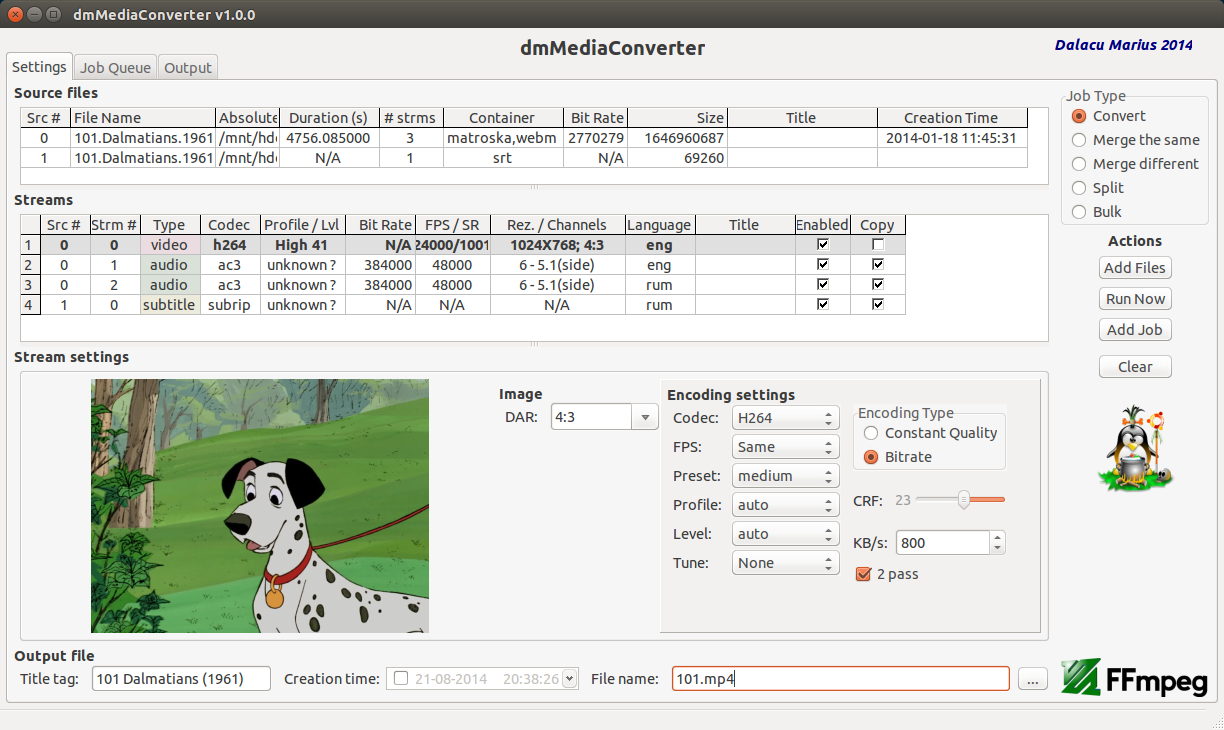Toggle Enabled for the subrip subtitle stream
Viewport: 1224px width, 730px height.
tap(823, 305)
